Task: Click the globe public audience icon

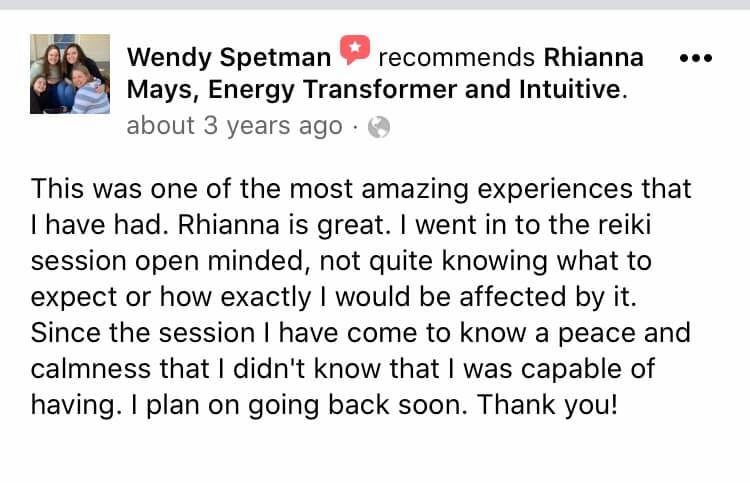Action: [x=379, y=127]
